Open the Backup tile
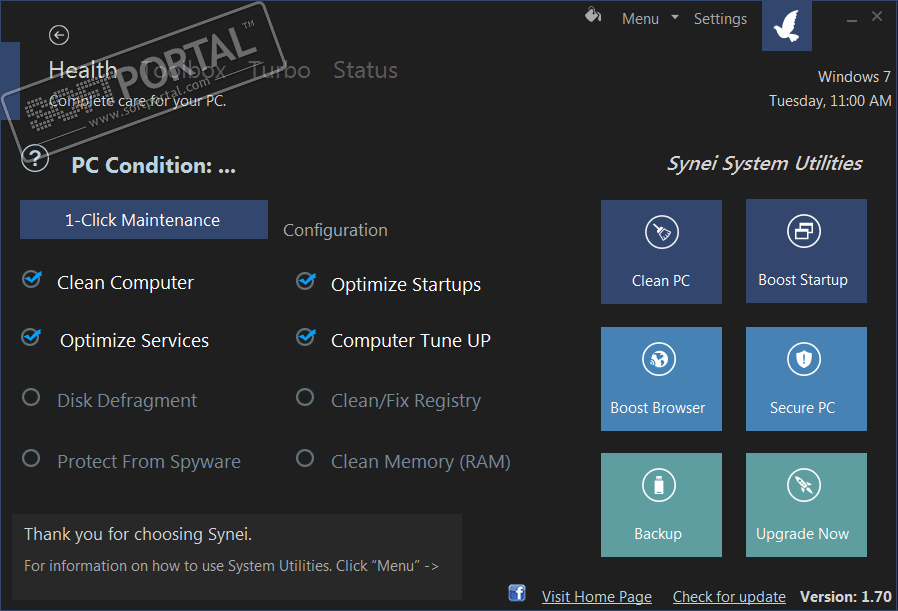This screenshot has height=611, width=898. click(x=661, y=505)
